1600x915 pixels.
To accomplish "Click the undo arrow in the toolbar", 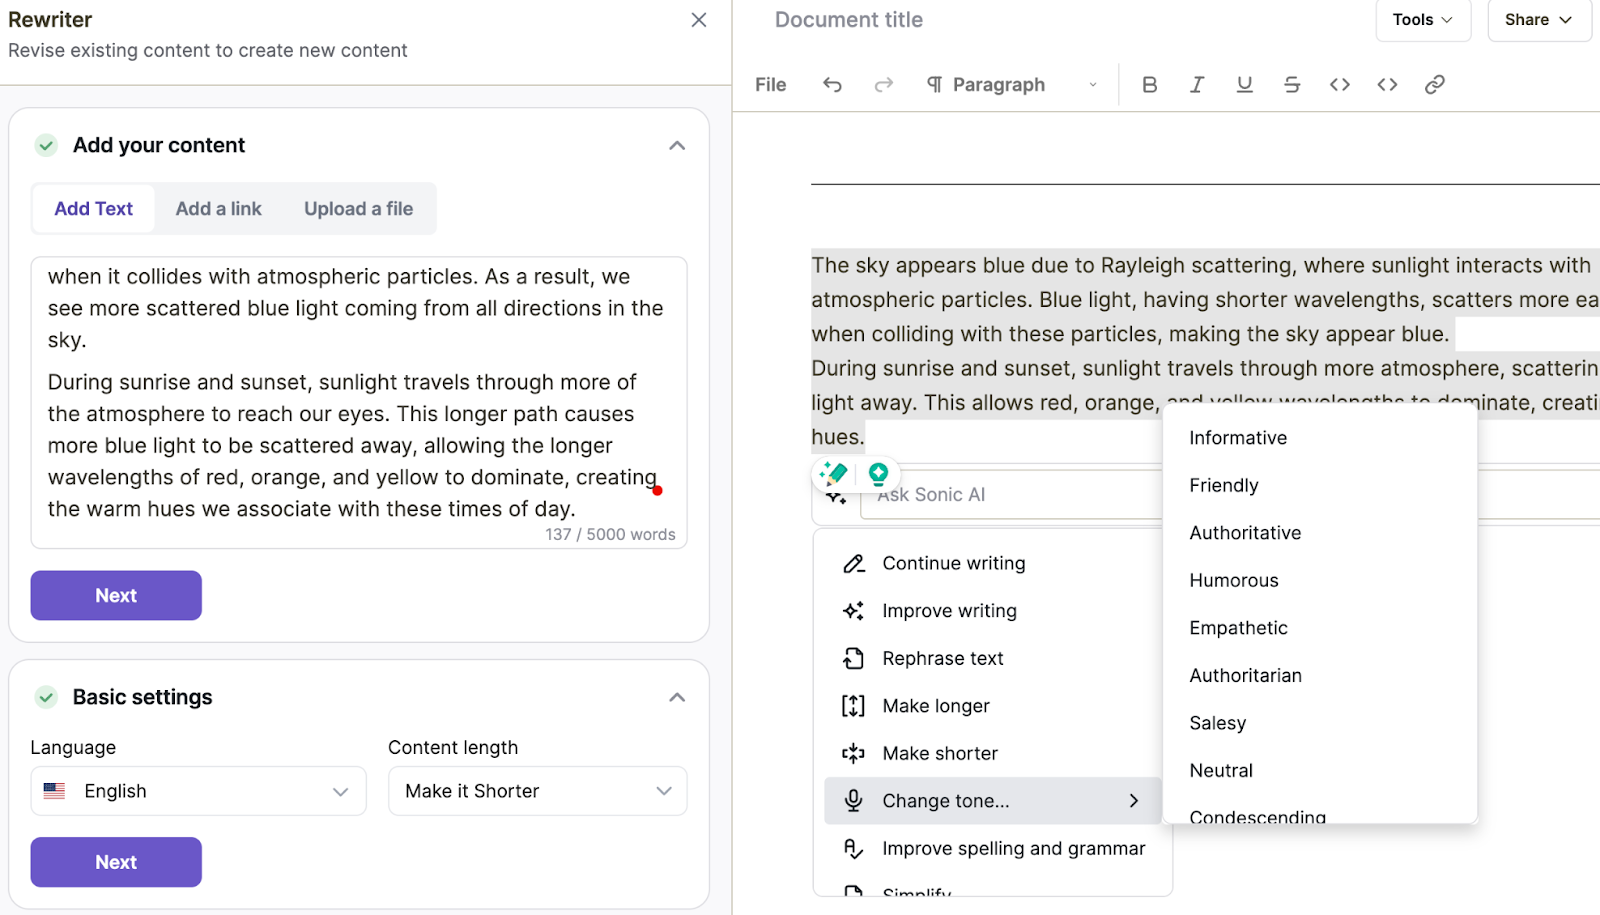I will click(832, 85).
